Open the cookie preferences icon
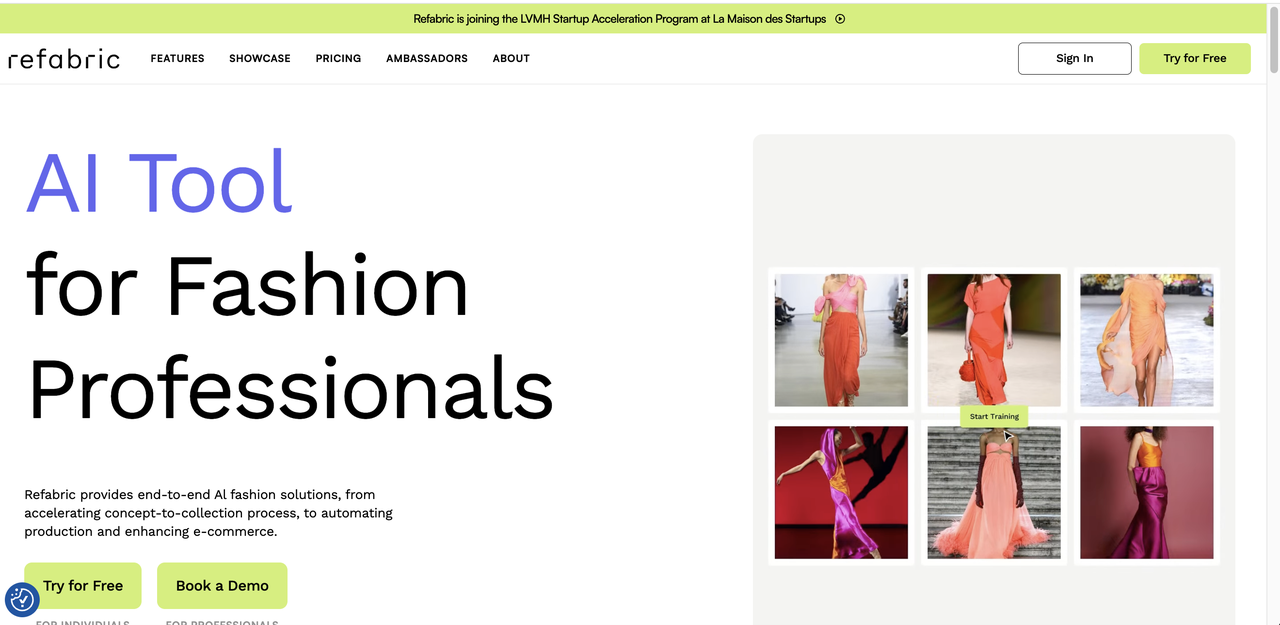 (x=22, y=599)
